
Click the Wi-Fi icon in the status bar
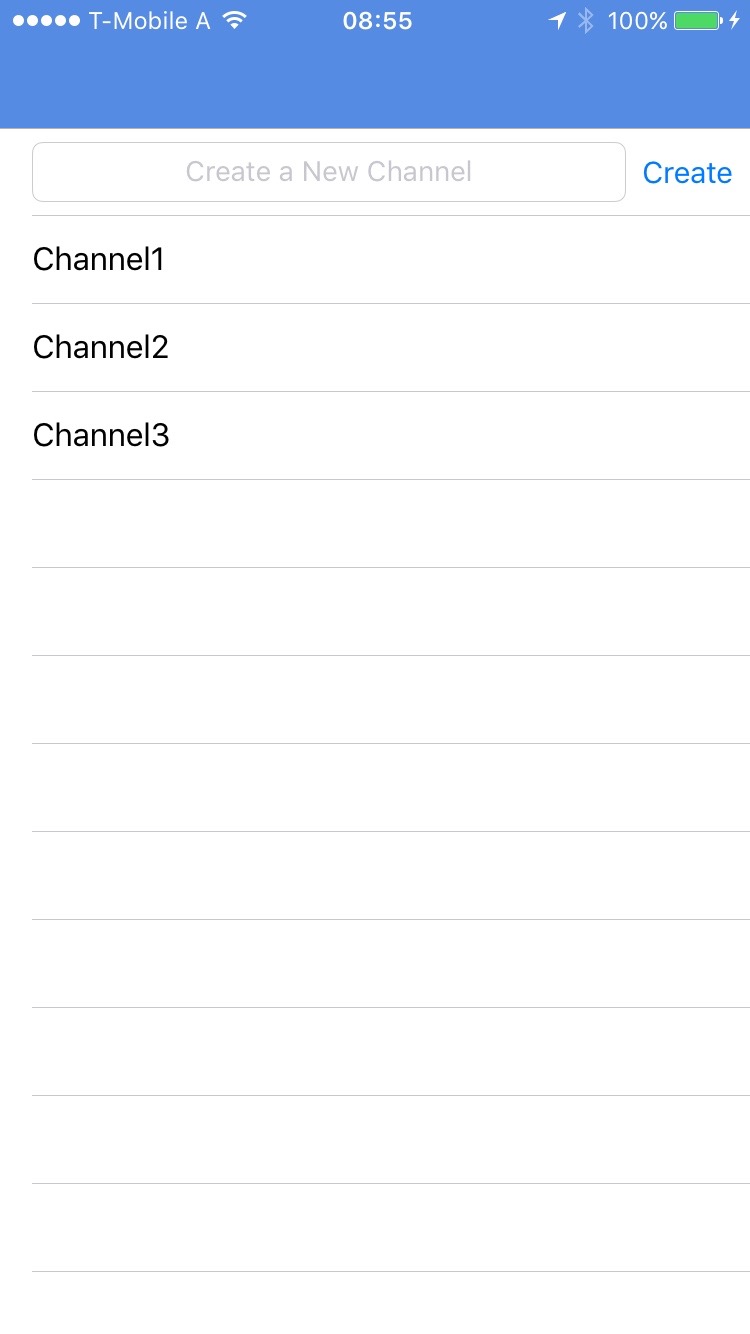(x=236, y=19)
